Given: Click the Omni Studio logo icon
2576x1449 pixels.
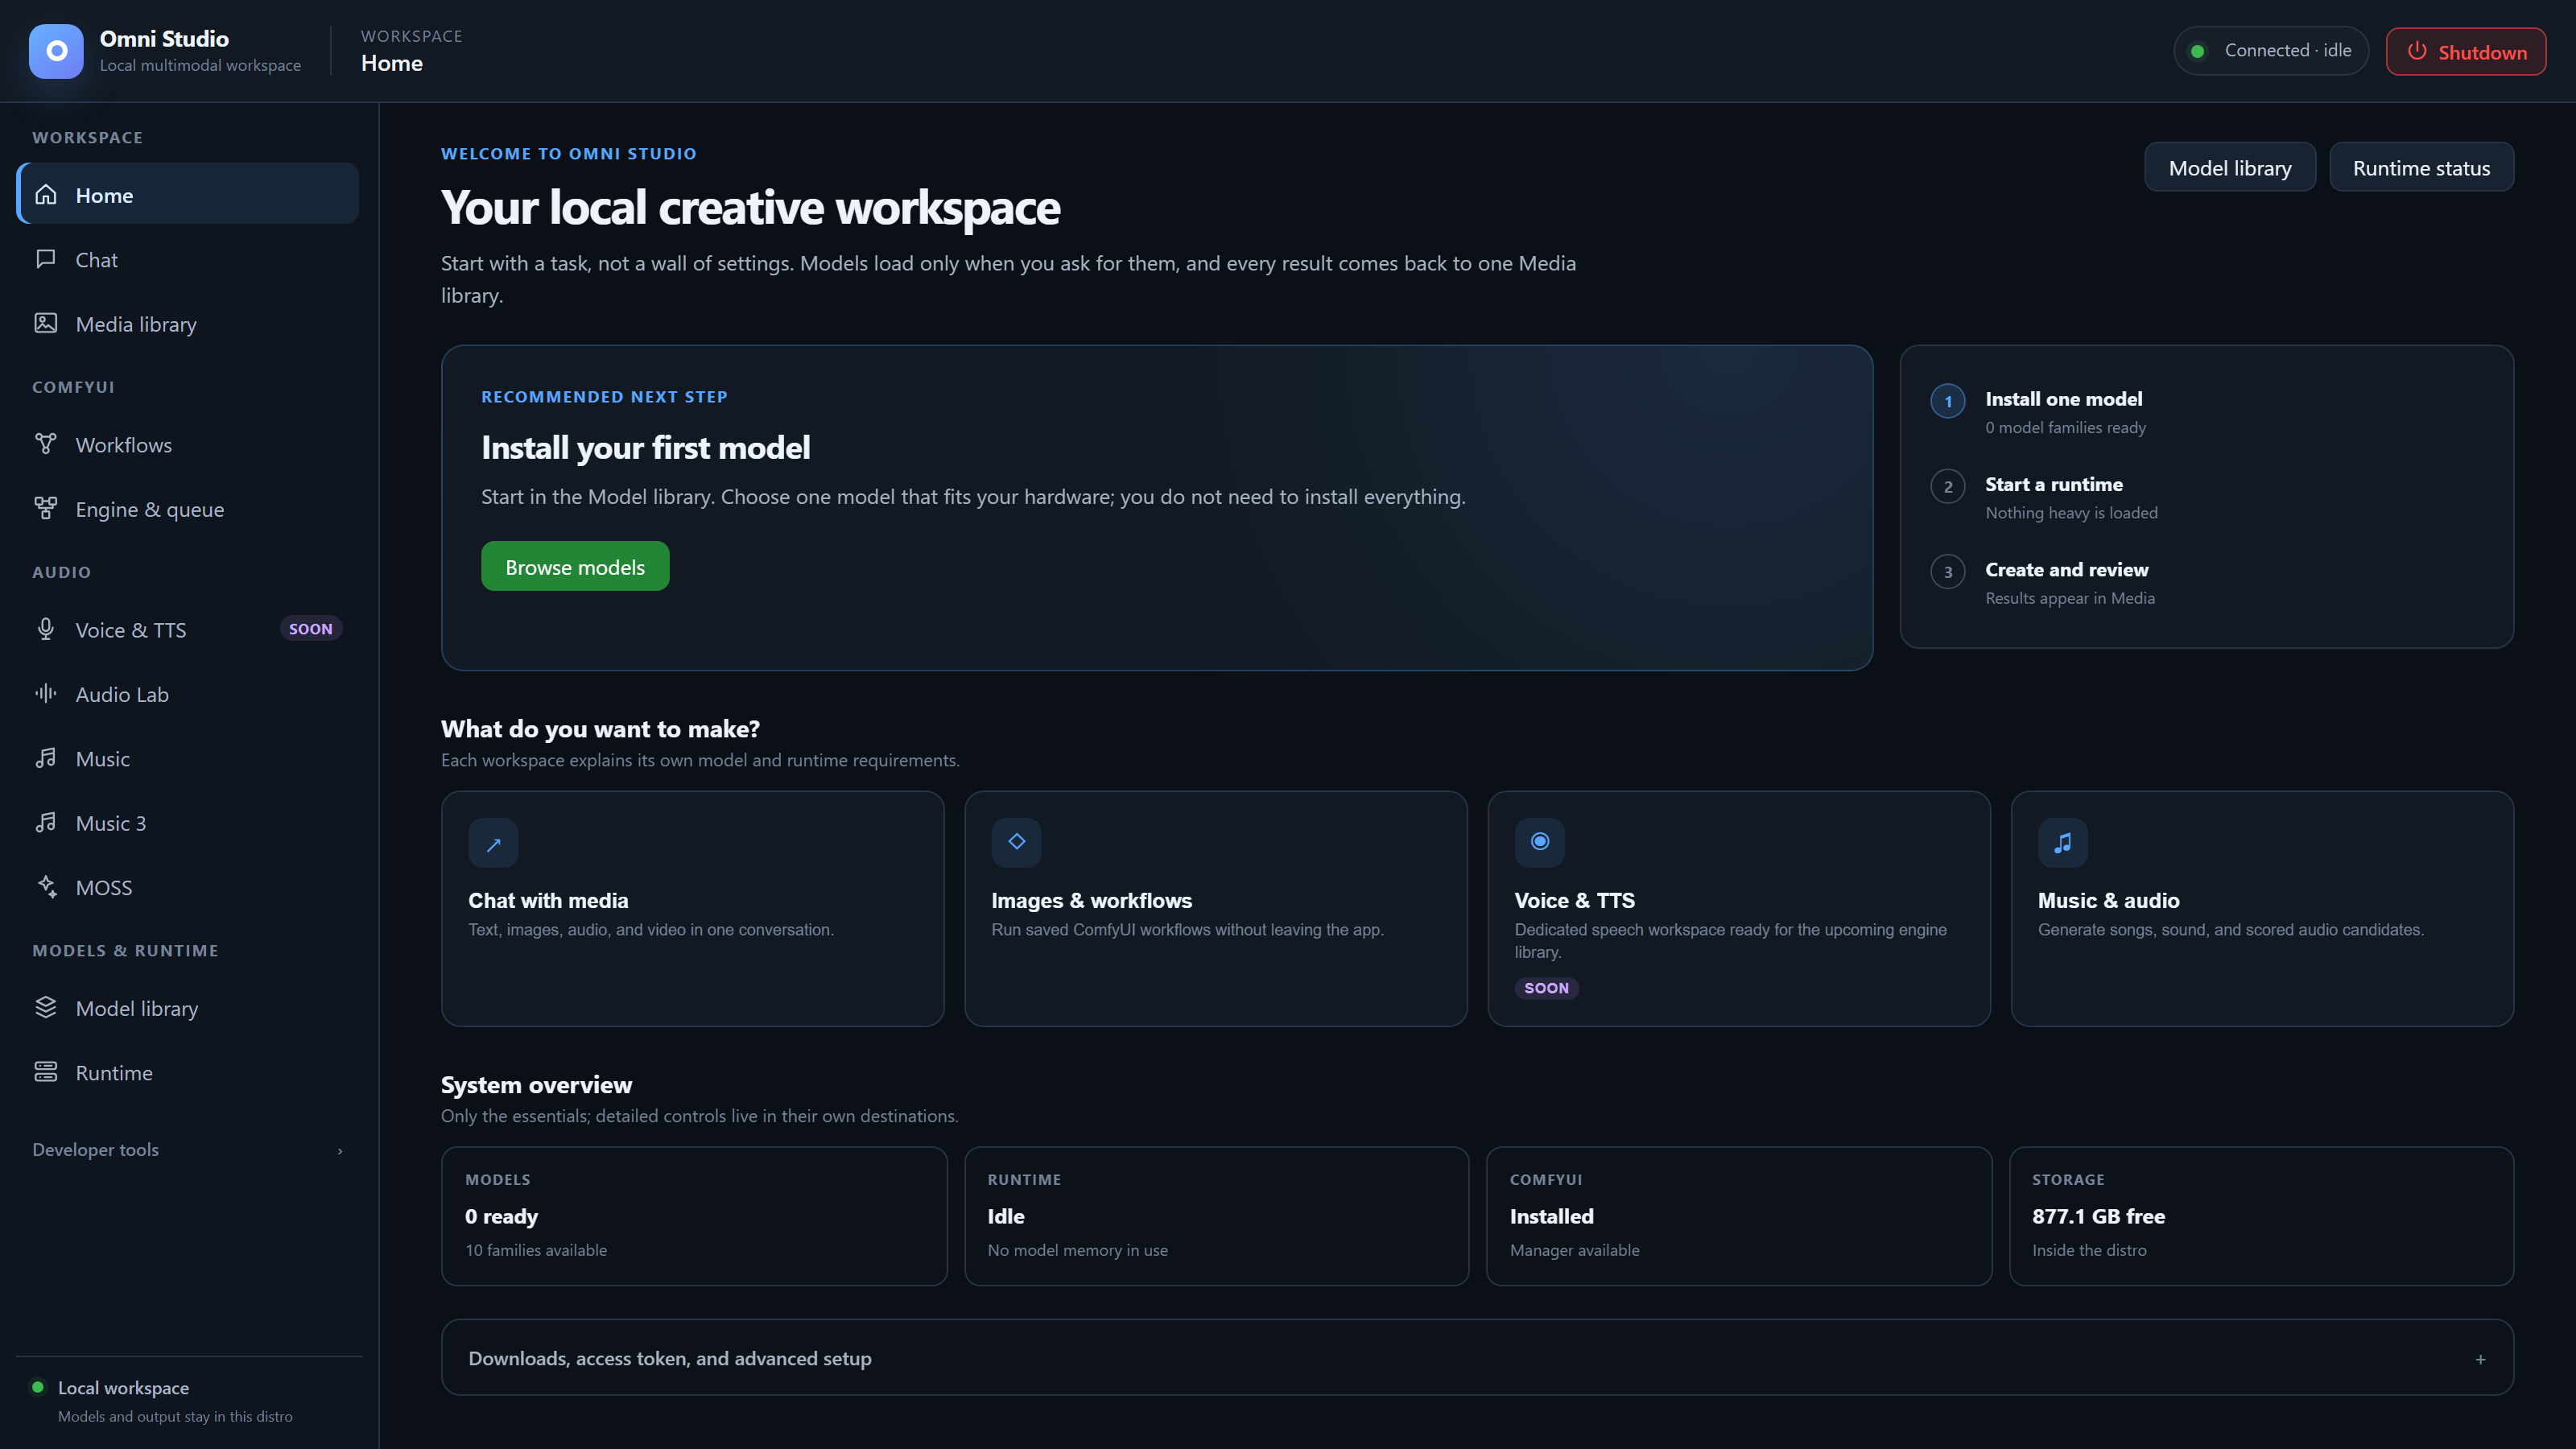Looking at the screenshot, I should (x=56, y=51).
